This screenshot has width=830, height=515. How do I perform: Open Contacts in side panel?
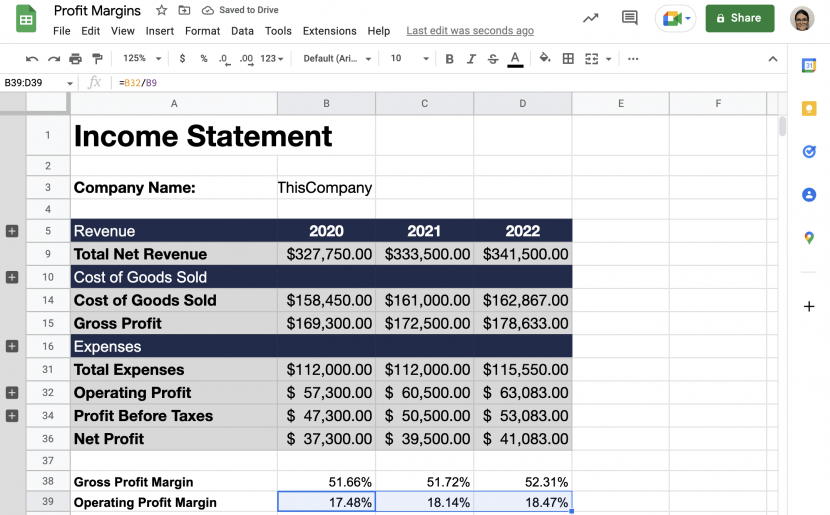pyautogui.click(x=809, y=195)
